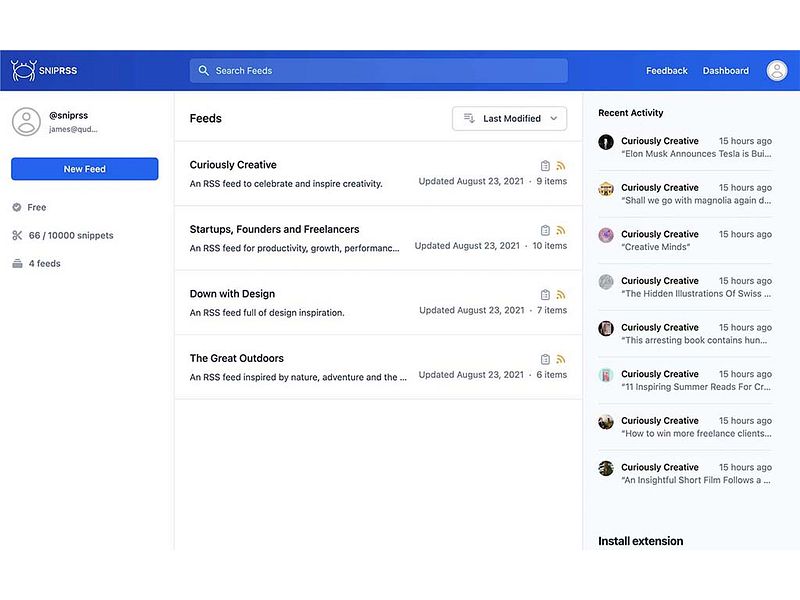Open activity thumbnail for Elon Musk Announces Tesla
The image size is (800, 600).
(x=606, y=142)
